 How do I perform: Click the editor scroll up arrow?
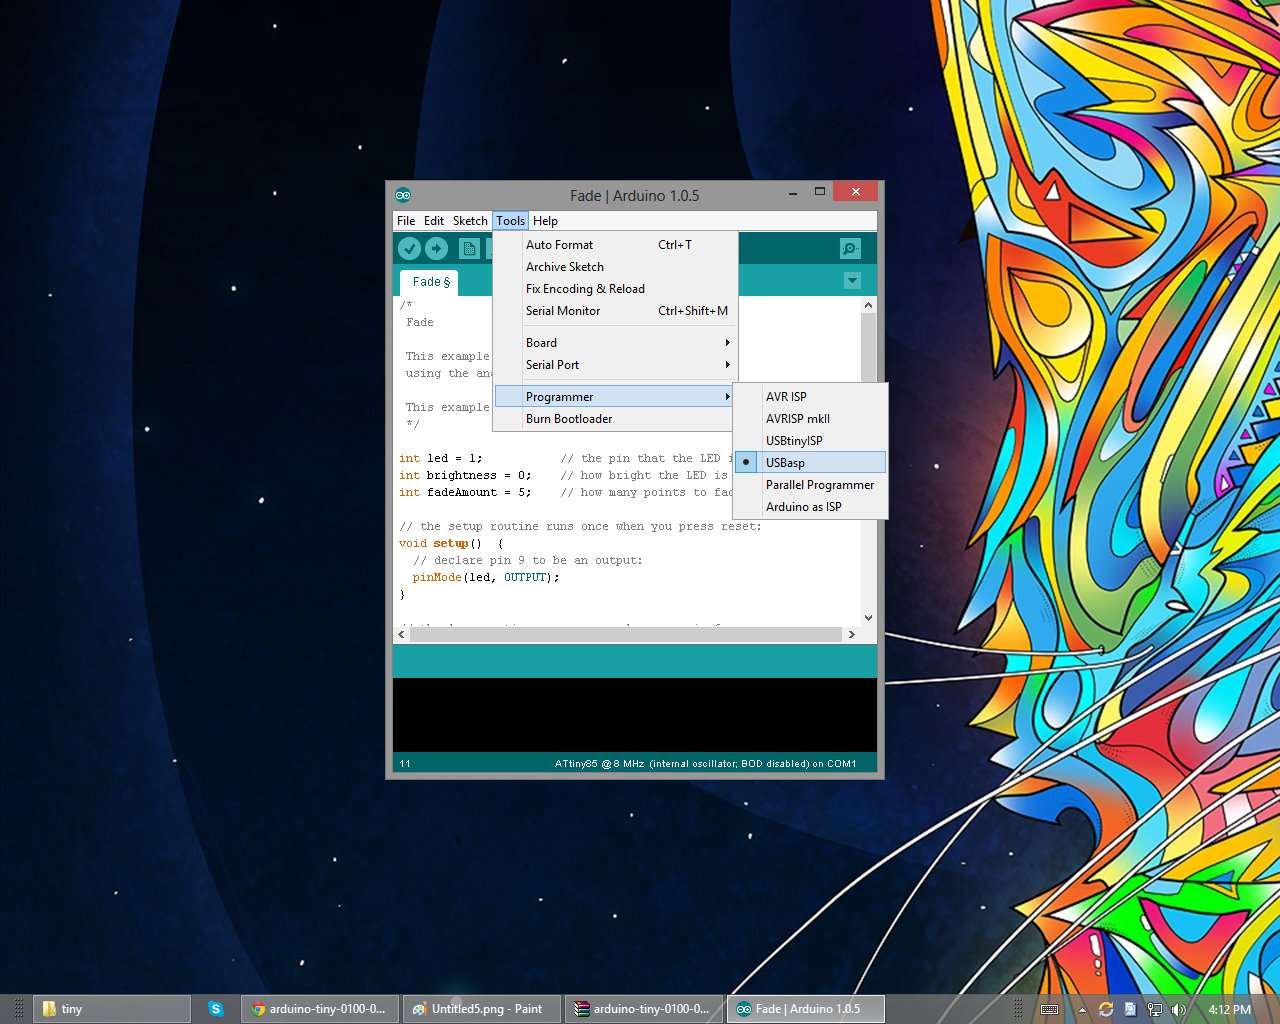[868, 305]
